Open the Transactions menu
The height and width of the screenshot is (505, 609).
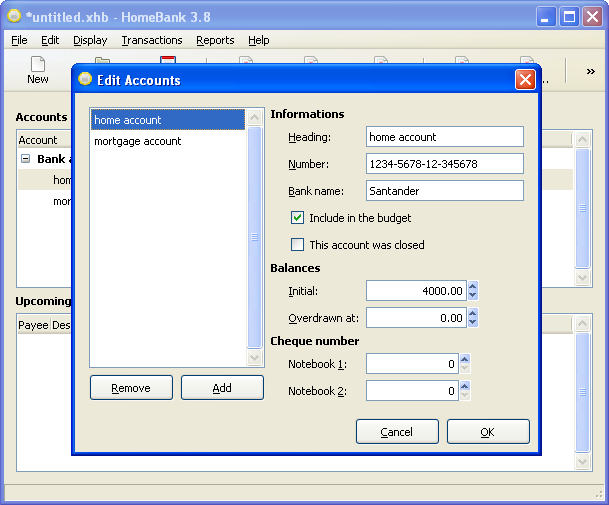pos(152,40)
